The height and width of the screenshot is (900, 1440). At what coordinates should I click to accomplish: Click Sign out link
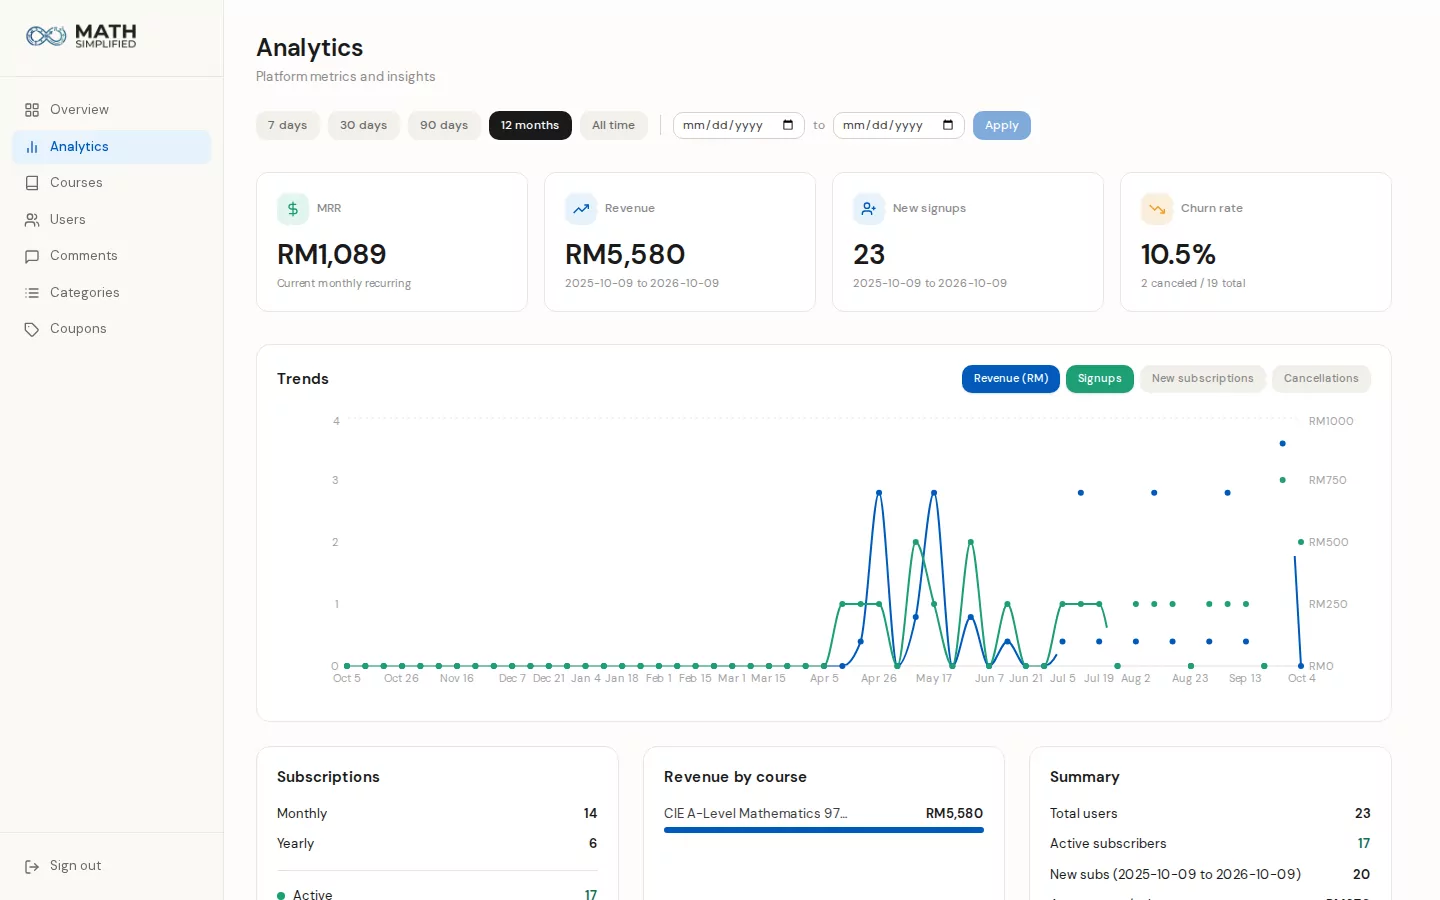112,866
